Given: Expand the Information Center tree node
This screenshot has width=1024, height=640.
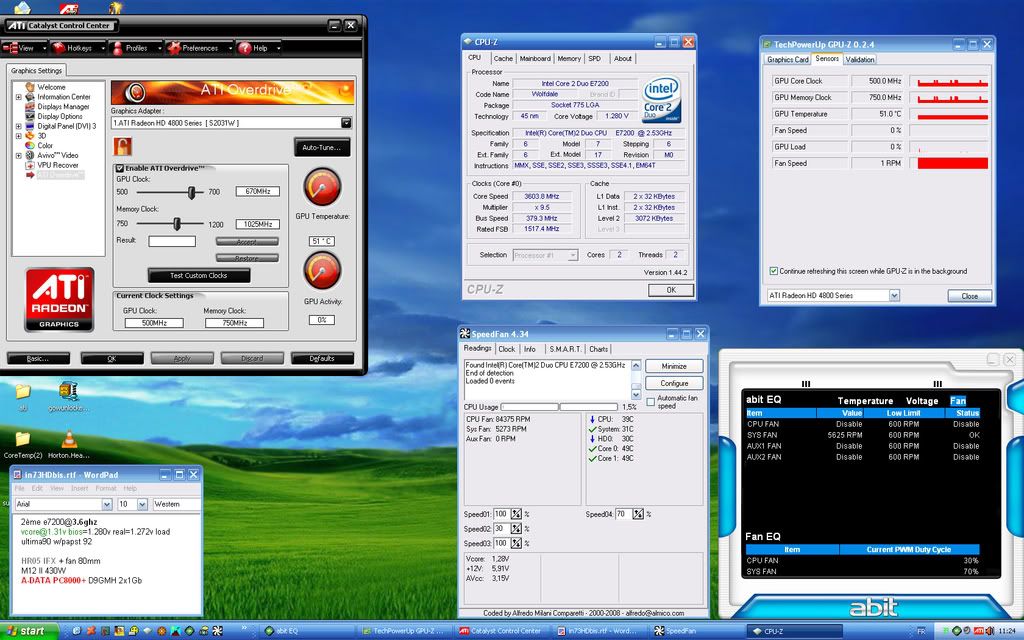Looking at the screenshot, I should (x=18, y=97).
